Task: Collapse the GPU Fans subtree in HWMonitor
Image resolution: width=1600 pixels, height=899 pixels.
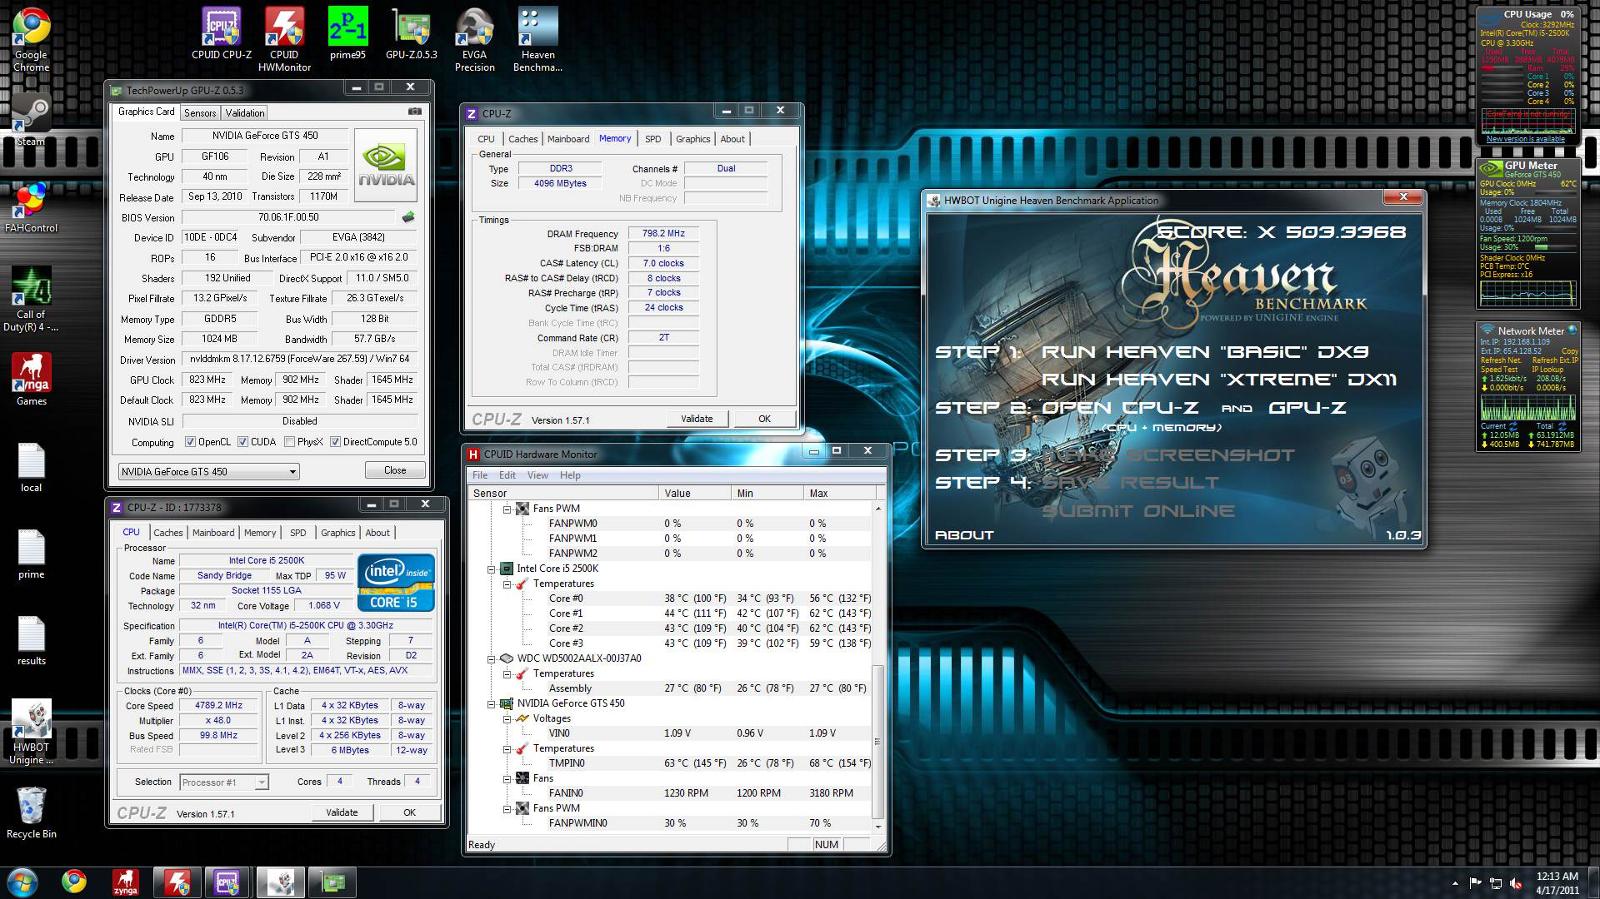Action: pos(507,779)
